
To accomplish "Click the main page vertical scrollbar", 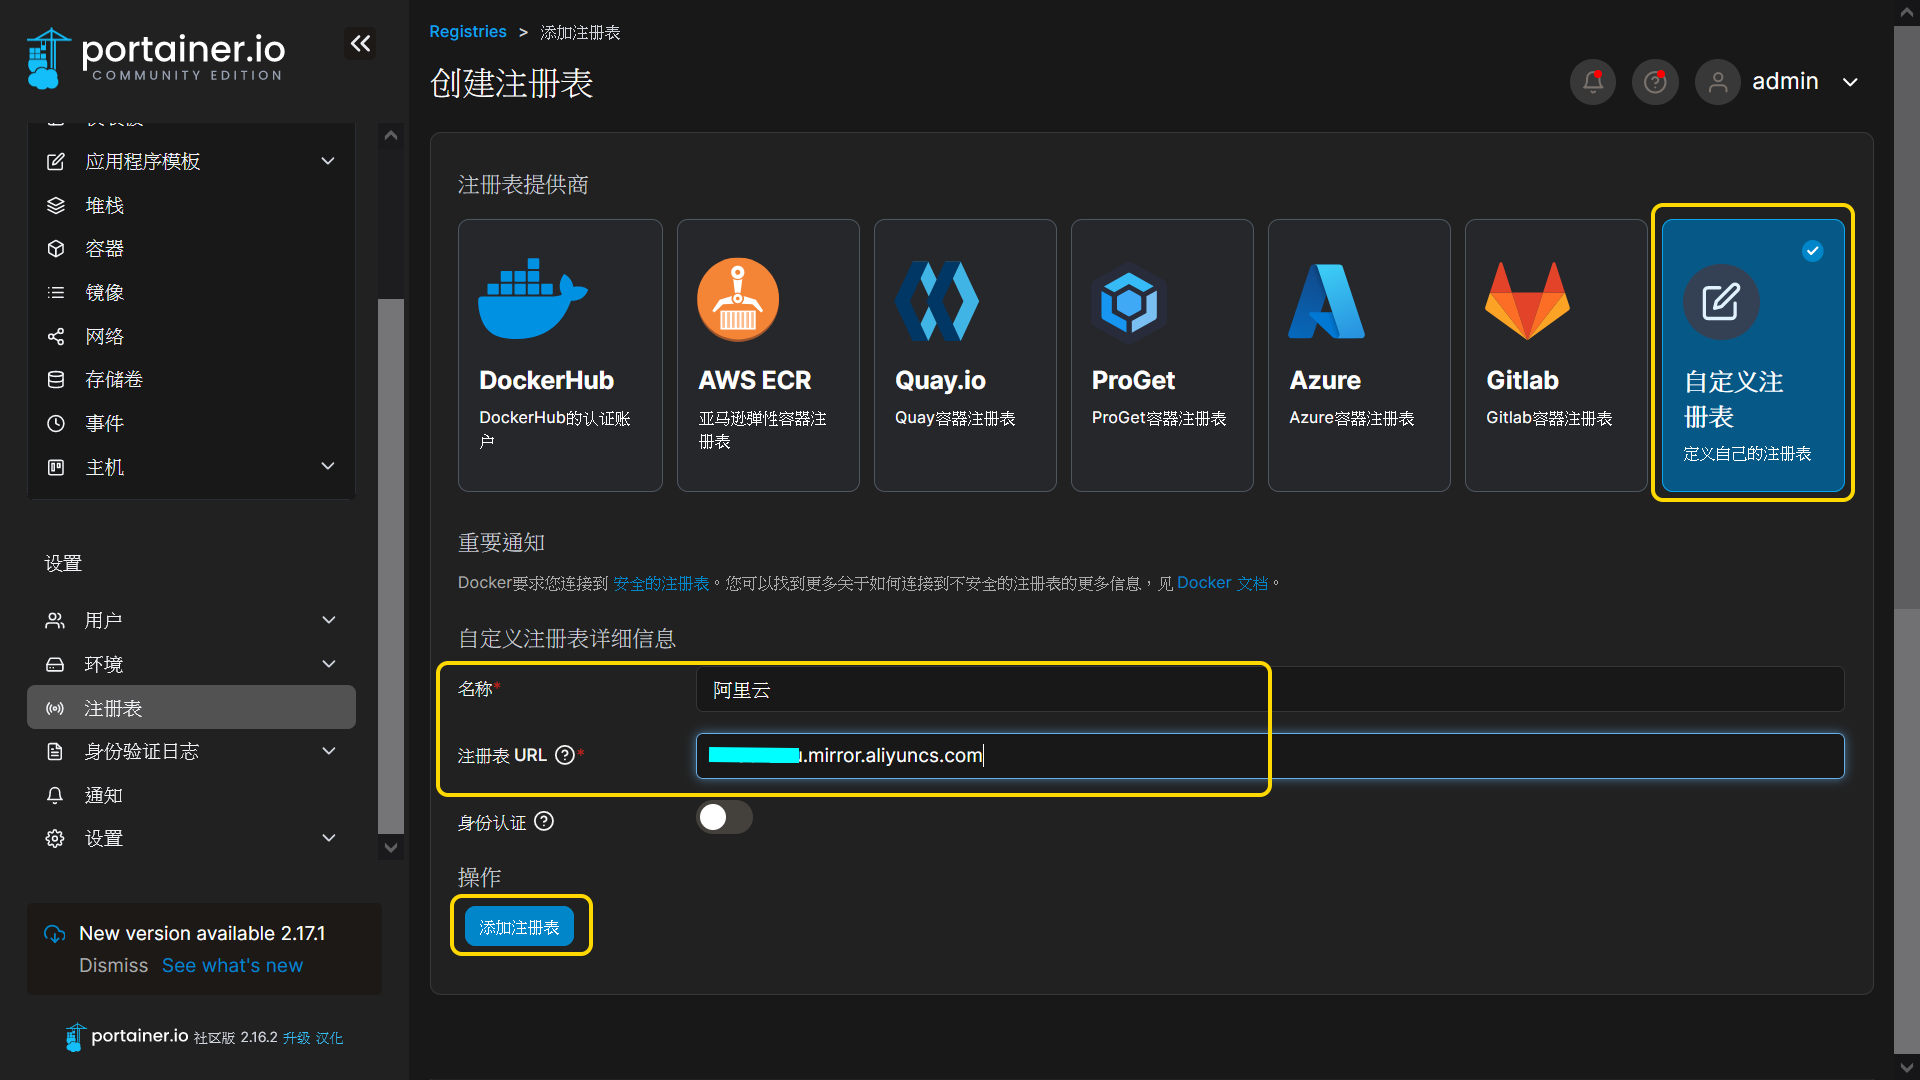I will click(x=1906, y=318).
